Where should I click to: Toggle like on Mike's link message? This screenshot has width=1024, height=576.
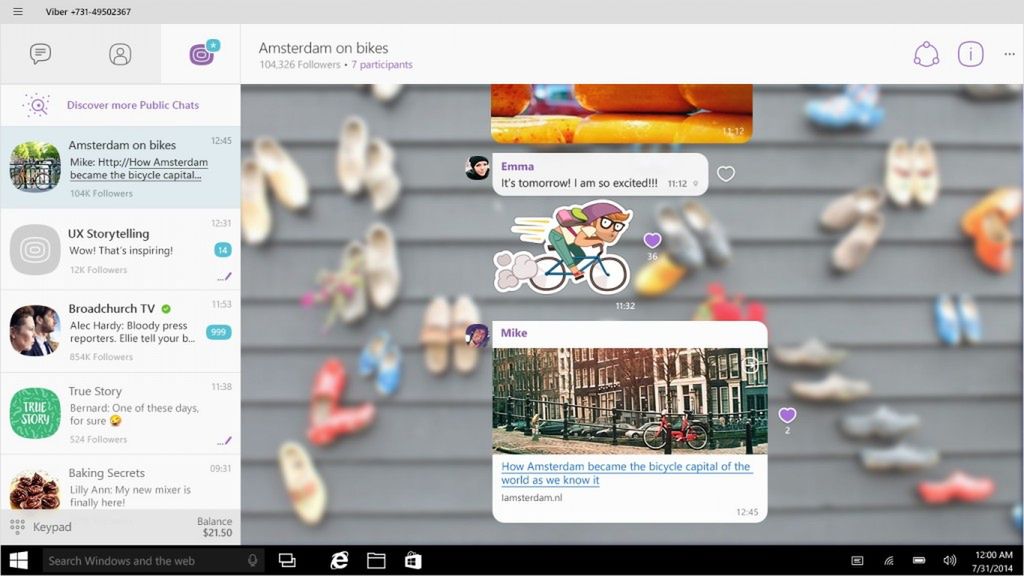click(787, 415)
